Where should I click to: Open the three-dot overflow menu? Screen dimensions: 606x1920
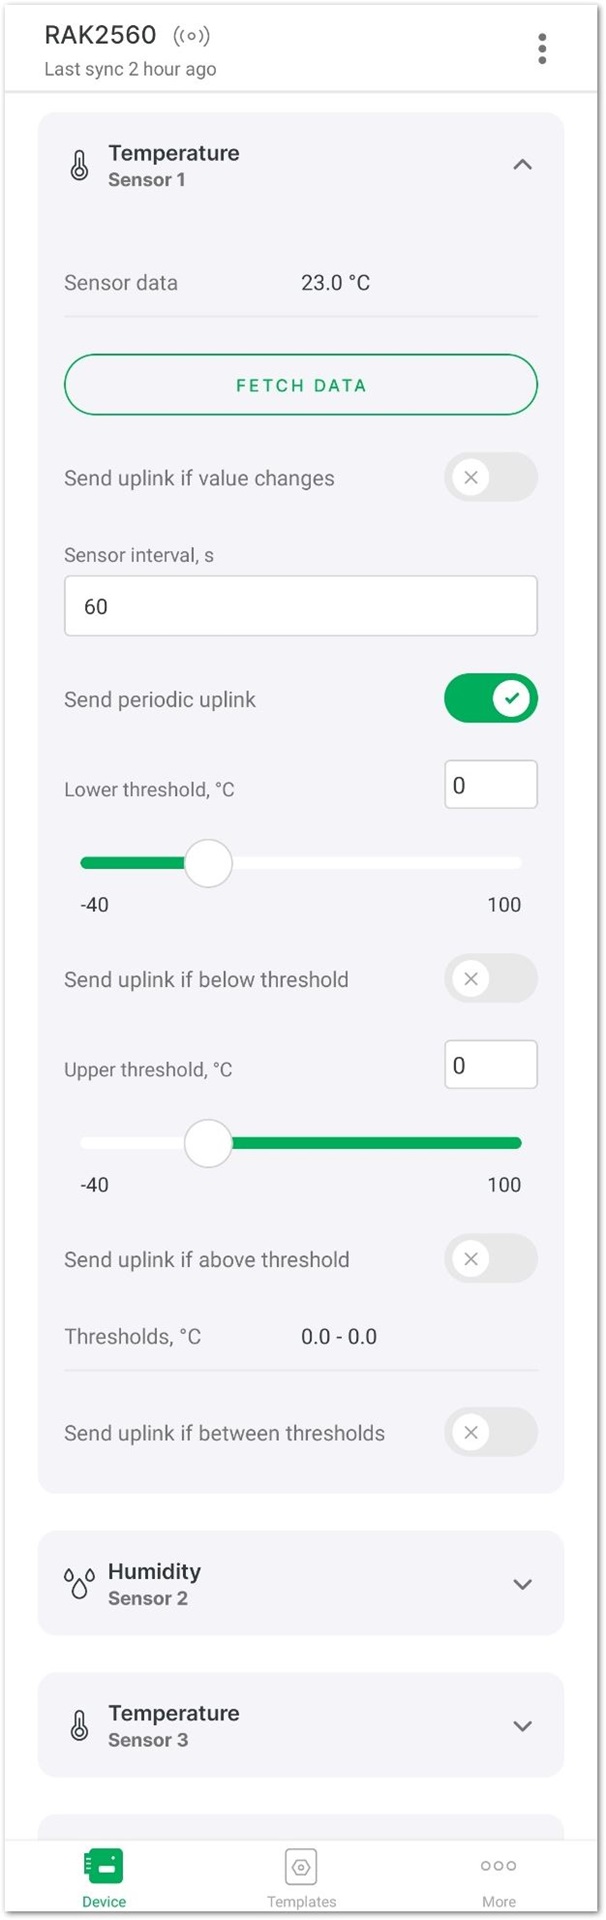coord(542,48)
